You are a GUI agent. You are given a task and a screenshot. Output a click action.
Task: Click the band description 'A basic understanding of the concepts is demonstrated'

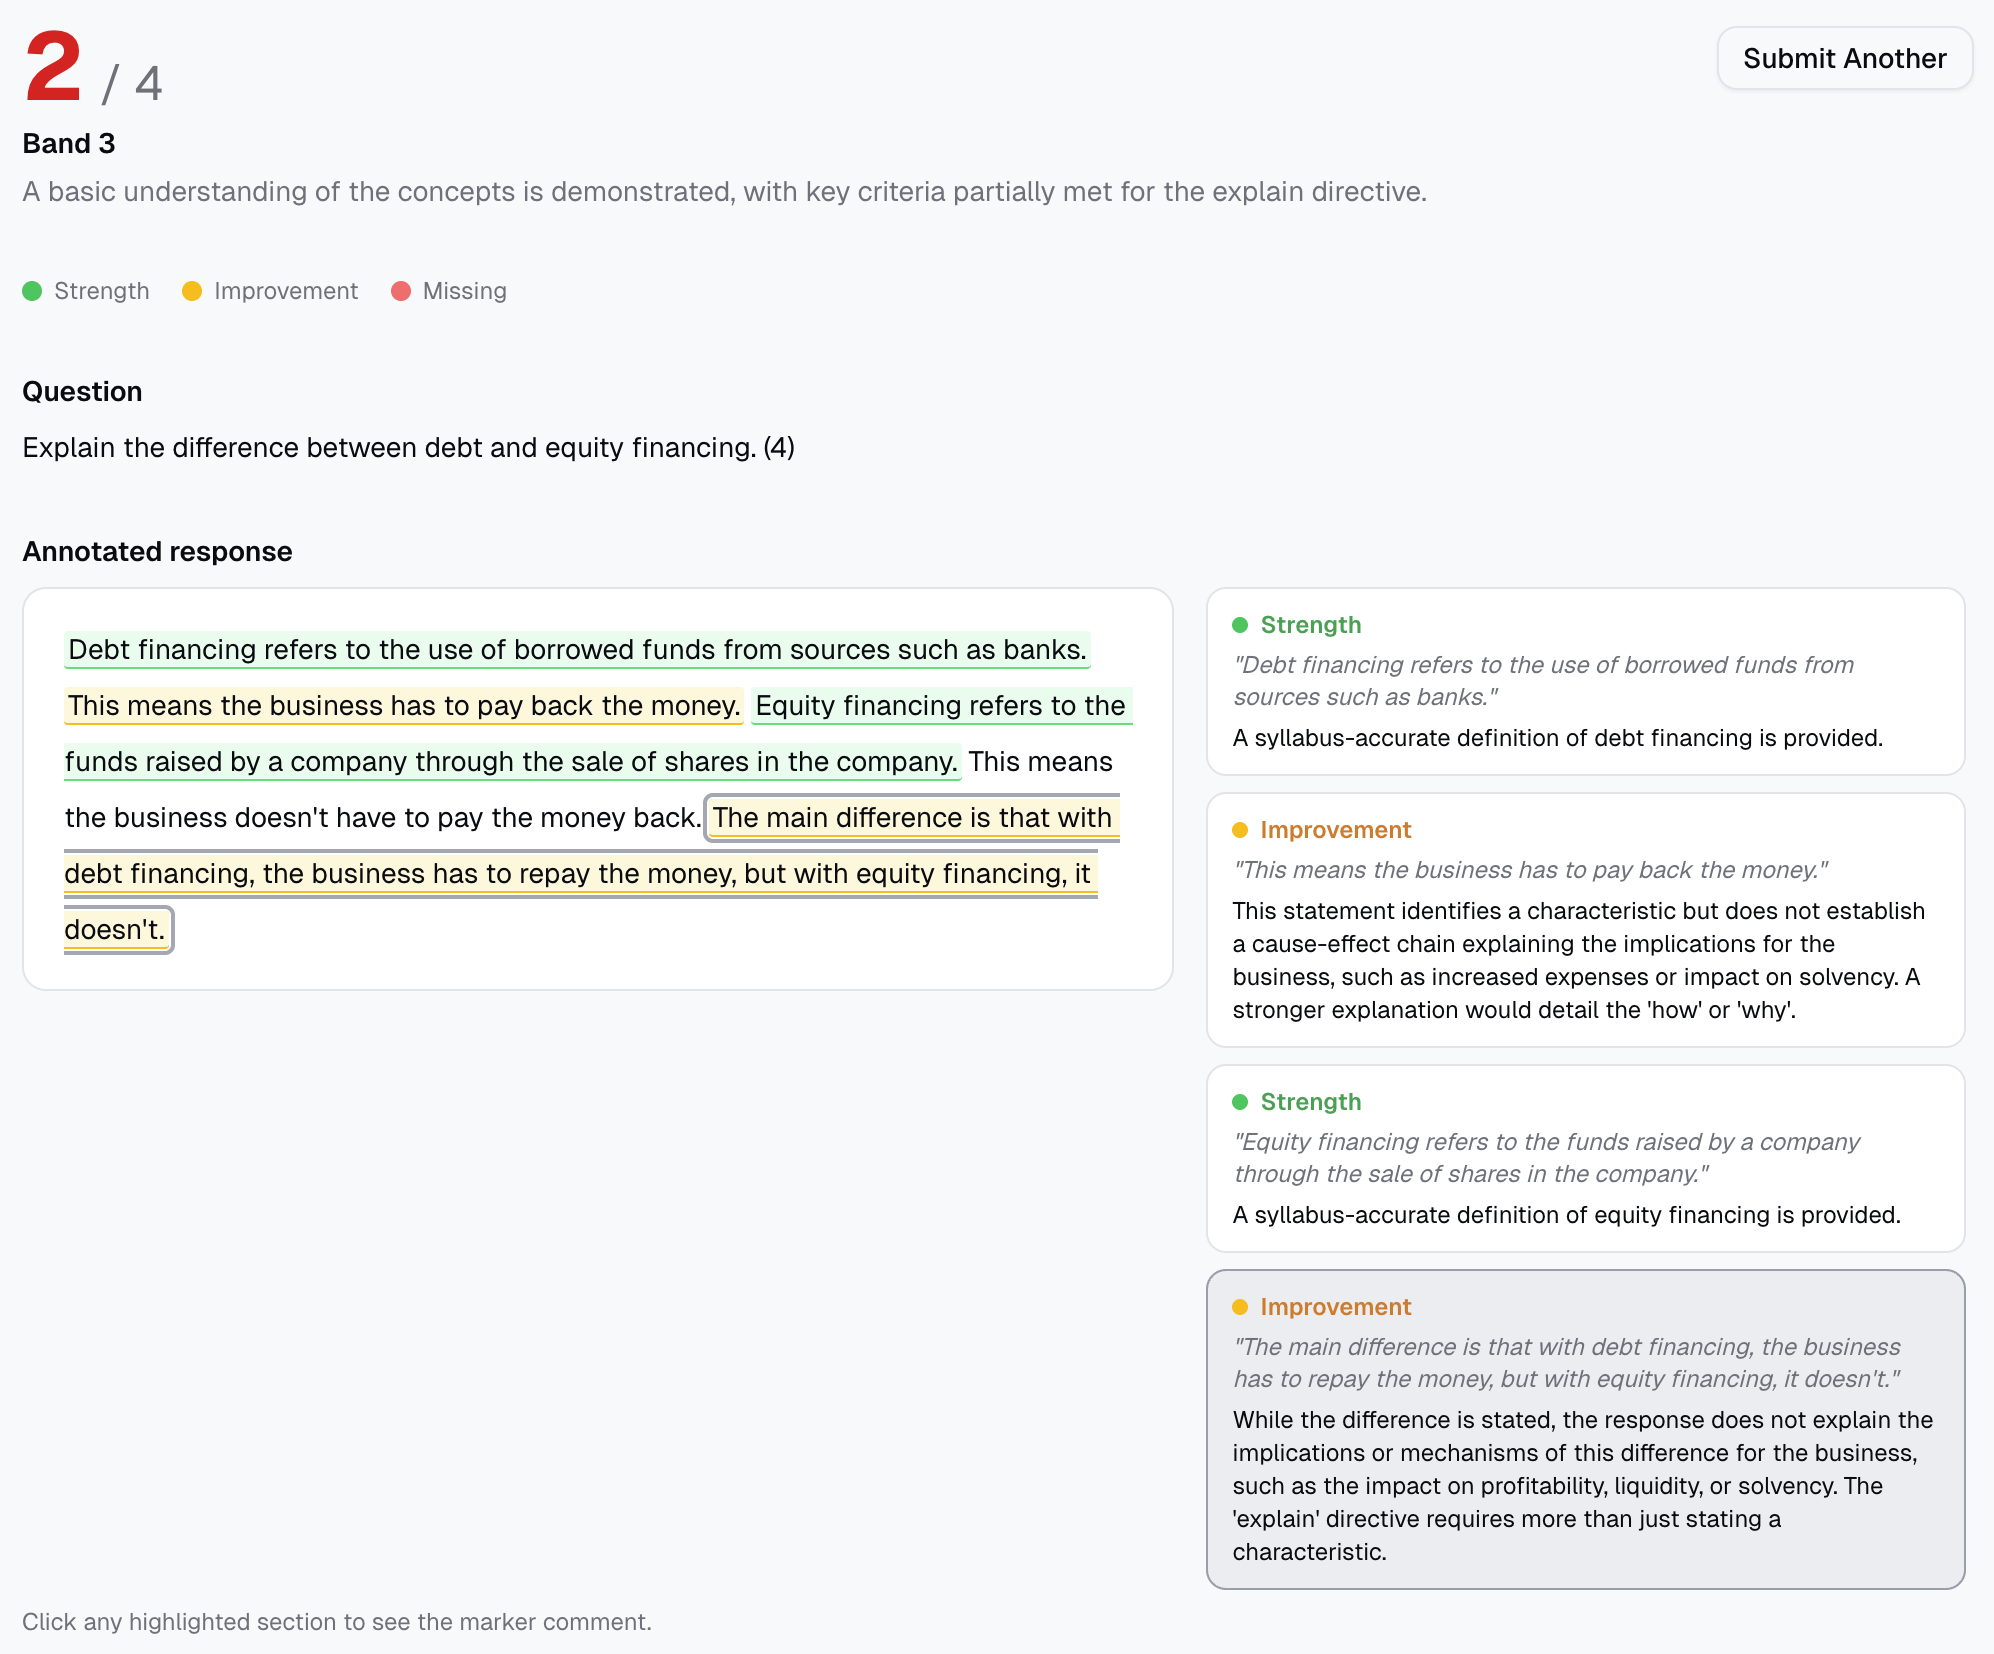click(724, 191)
